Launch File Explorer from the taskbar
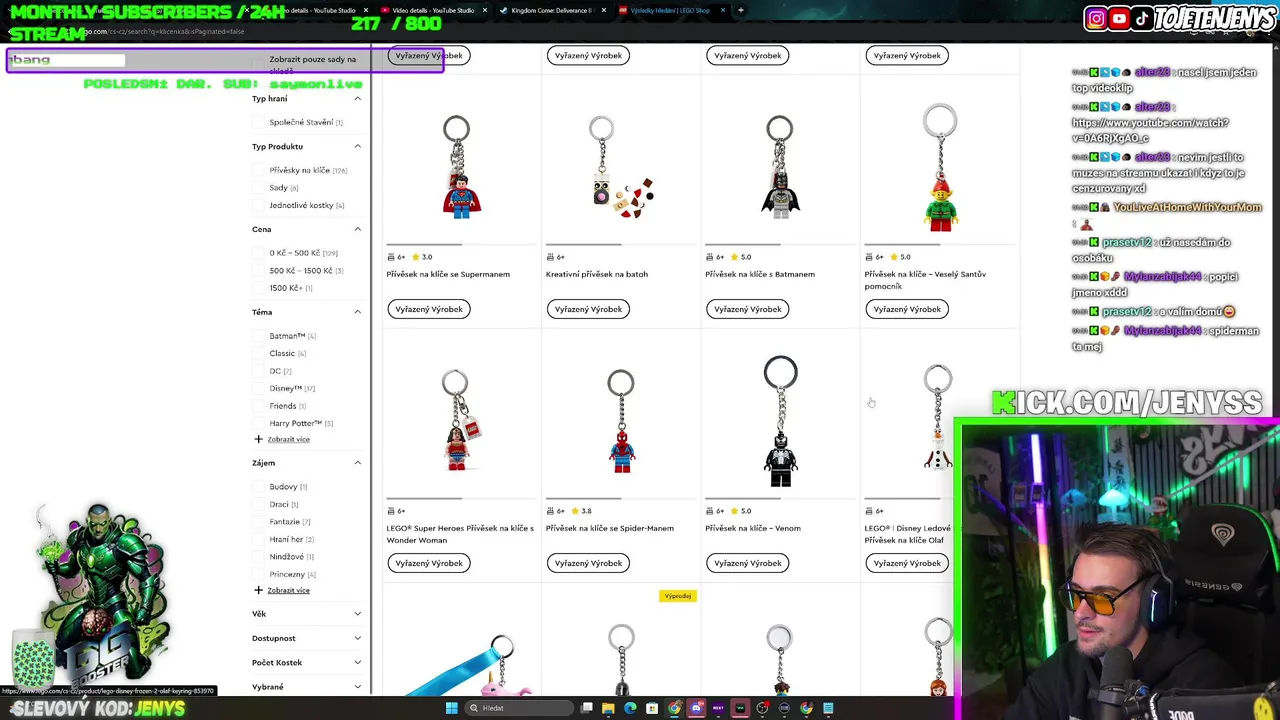Image resolution: width=1280 pixels, height=720 pixels. coord(607,708)
